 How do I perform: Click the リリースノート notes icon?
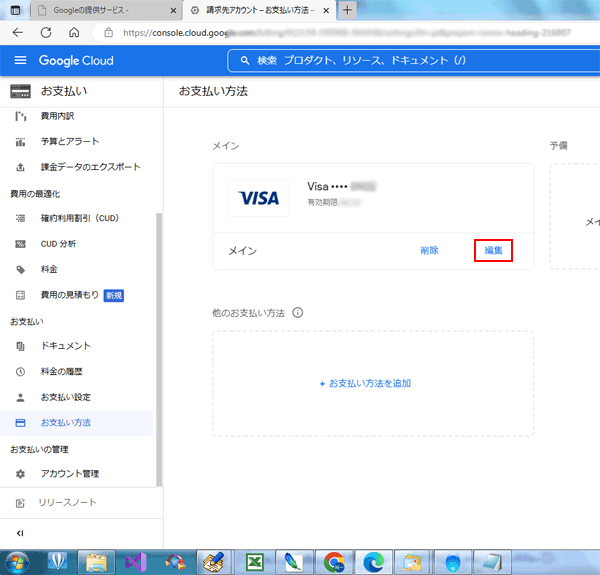[x=20, y=503]
